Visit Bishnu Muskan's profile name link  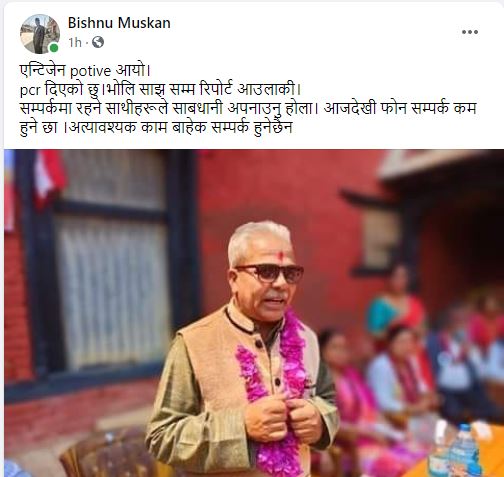tap(119, 23)
